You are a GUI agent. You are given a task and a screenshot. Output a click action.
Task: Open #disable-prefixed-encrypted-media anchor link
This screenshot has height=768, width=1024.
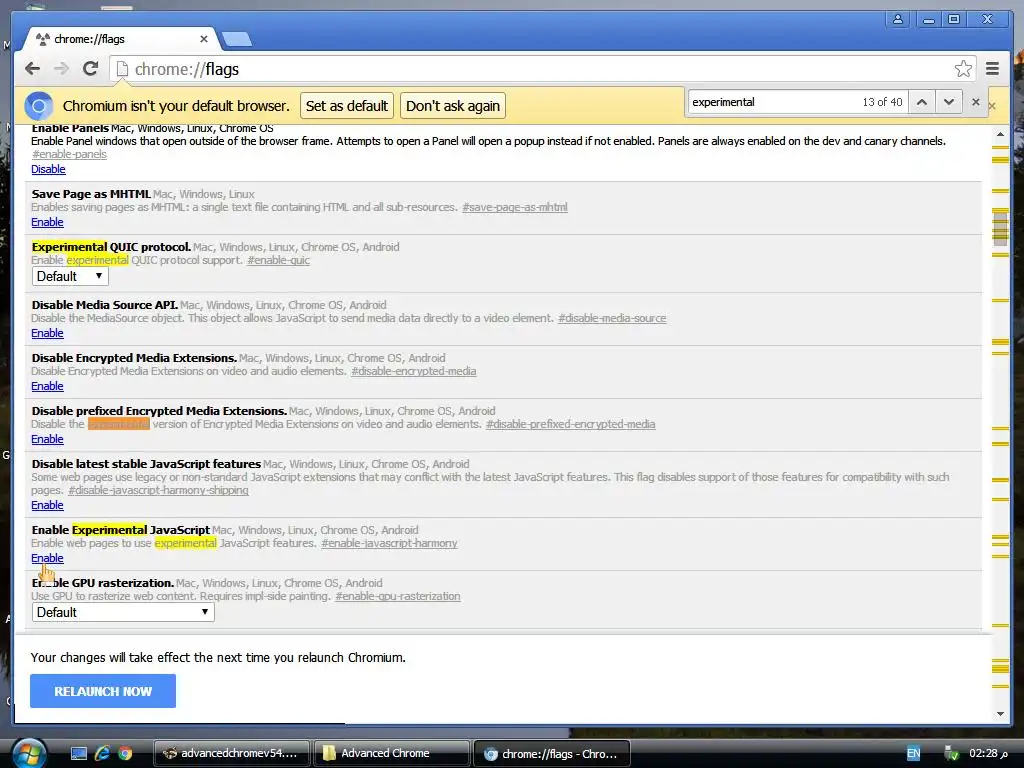tap(570, 424)
